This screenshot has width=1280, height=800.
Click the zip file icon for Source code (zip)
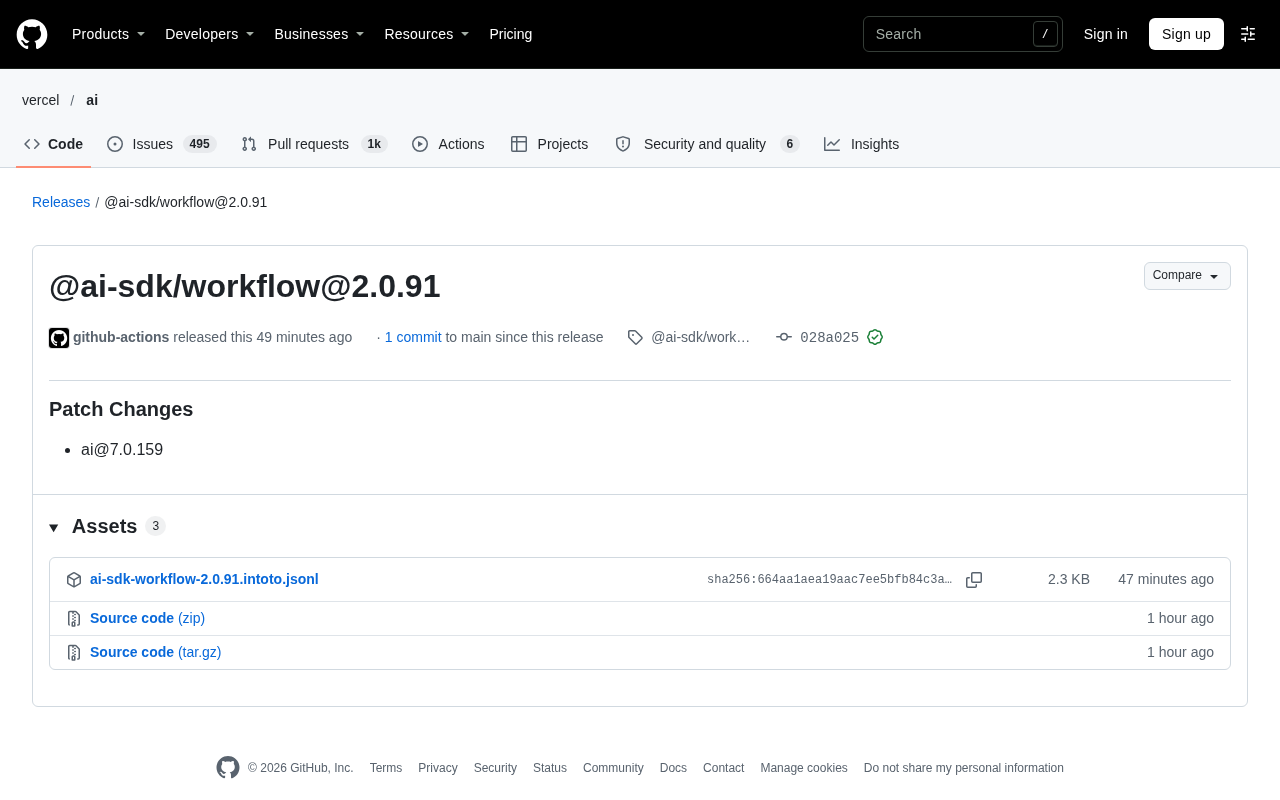(x=74, y=619)
